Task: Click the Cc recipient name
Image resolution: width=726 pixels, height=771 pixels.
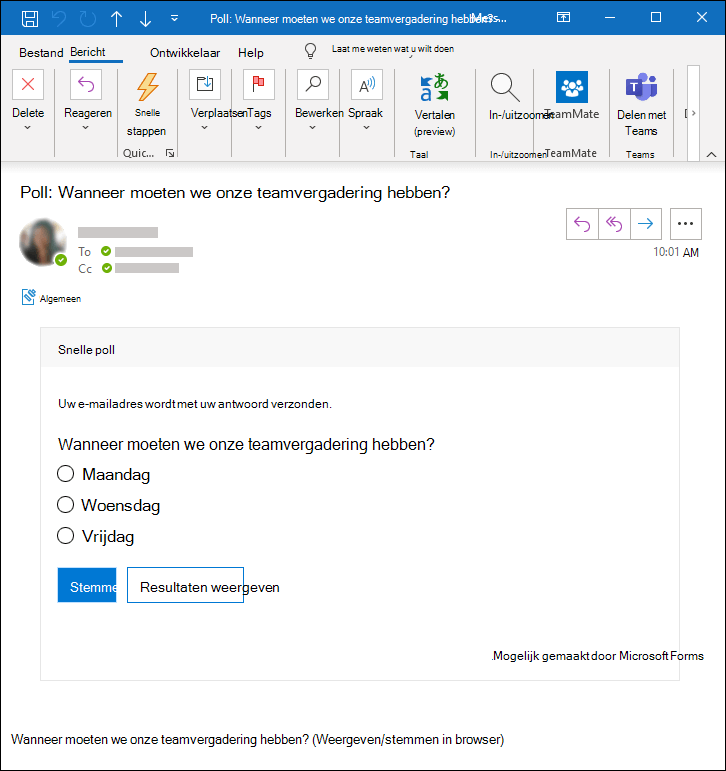Action: coord(147,268)
